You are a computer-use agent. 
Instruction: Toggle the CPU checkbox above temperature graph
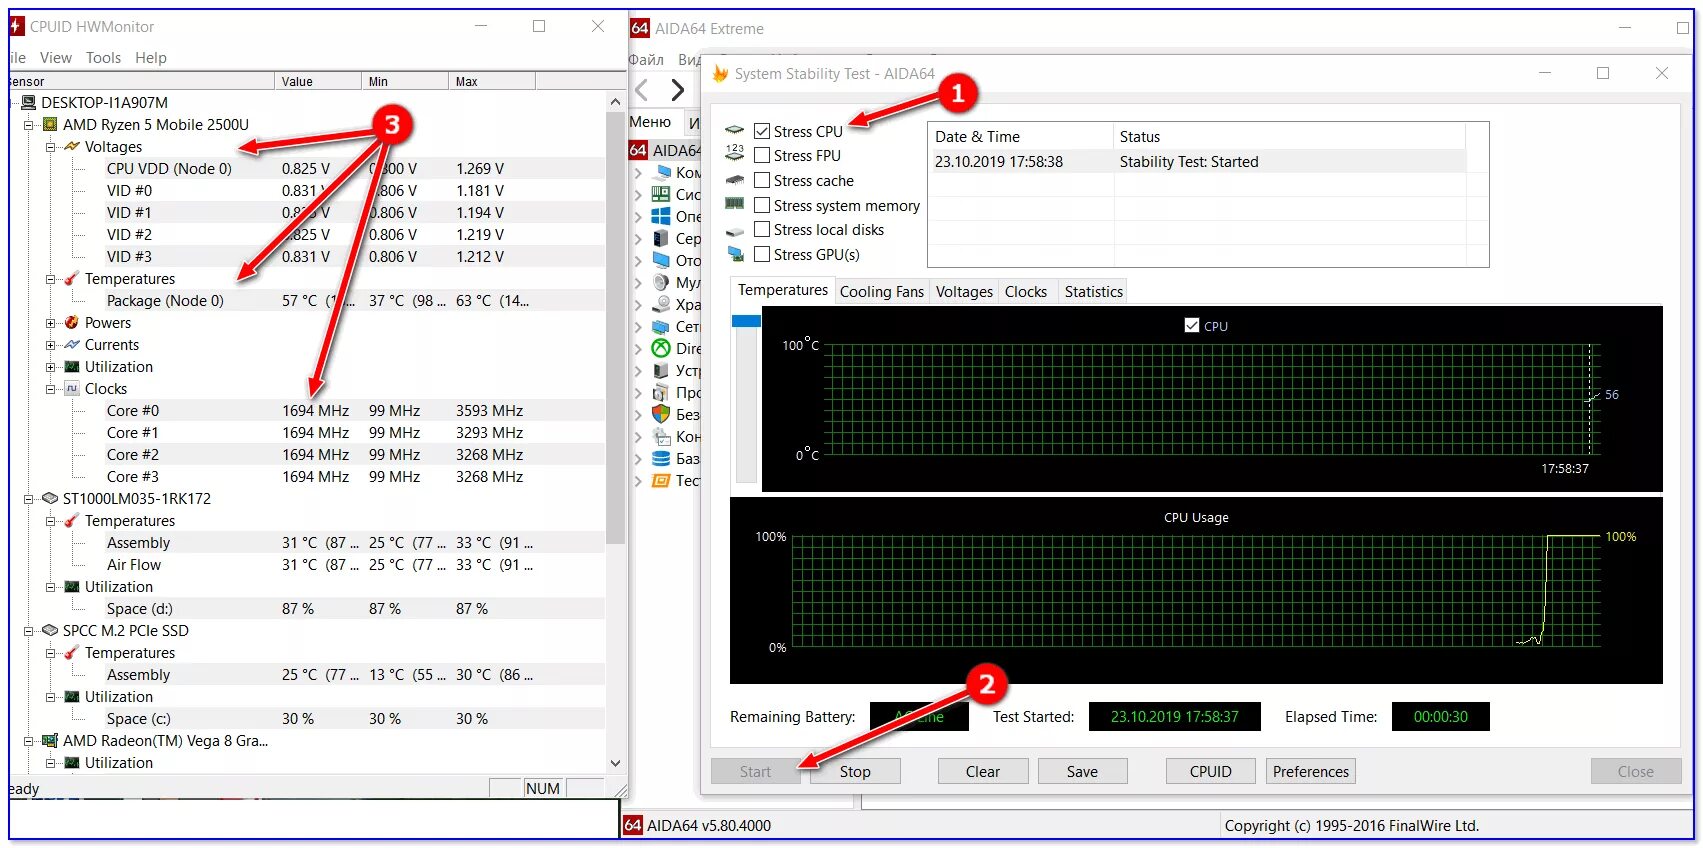1192,325
